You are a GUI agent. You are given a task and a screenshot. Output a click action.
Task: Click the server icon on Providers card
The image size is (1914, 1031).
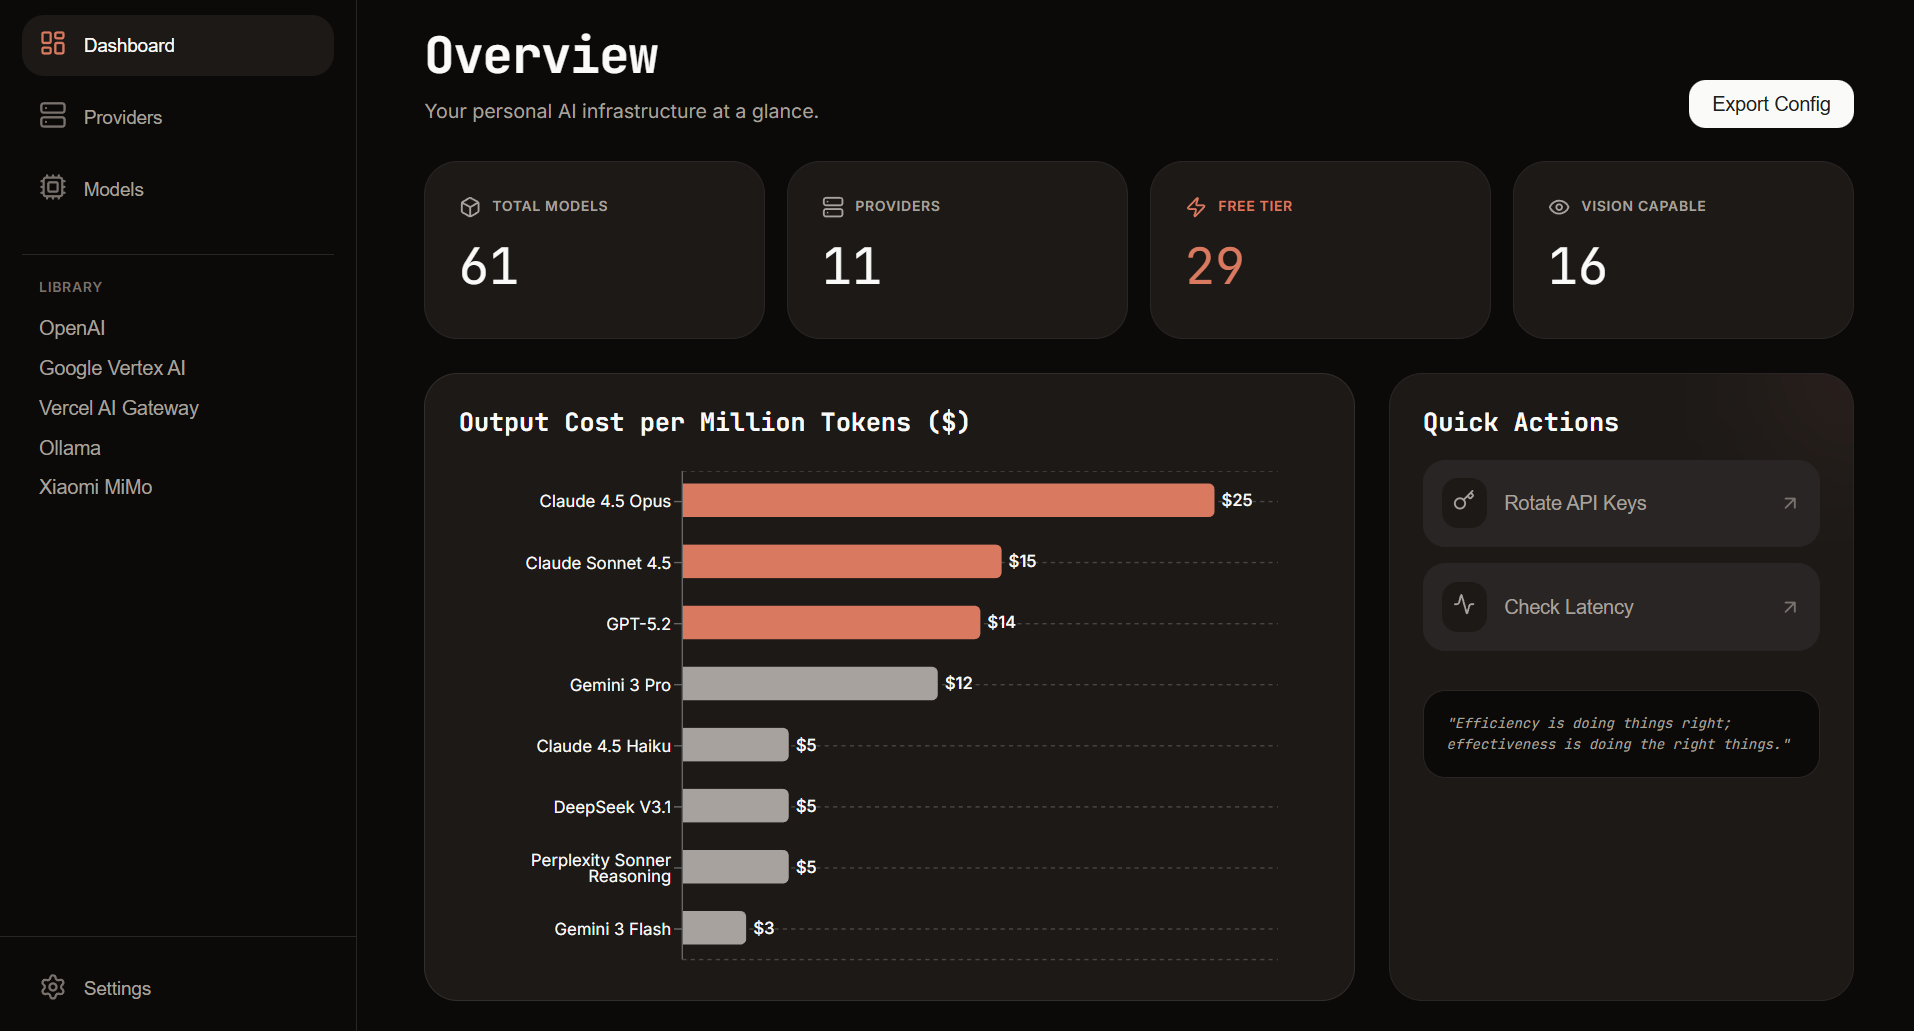(833, 206)
